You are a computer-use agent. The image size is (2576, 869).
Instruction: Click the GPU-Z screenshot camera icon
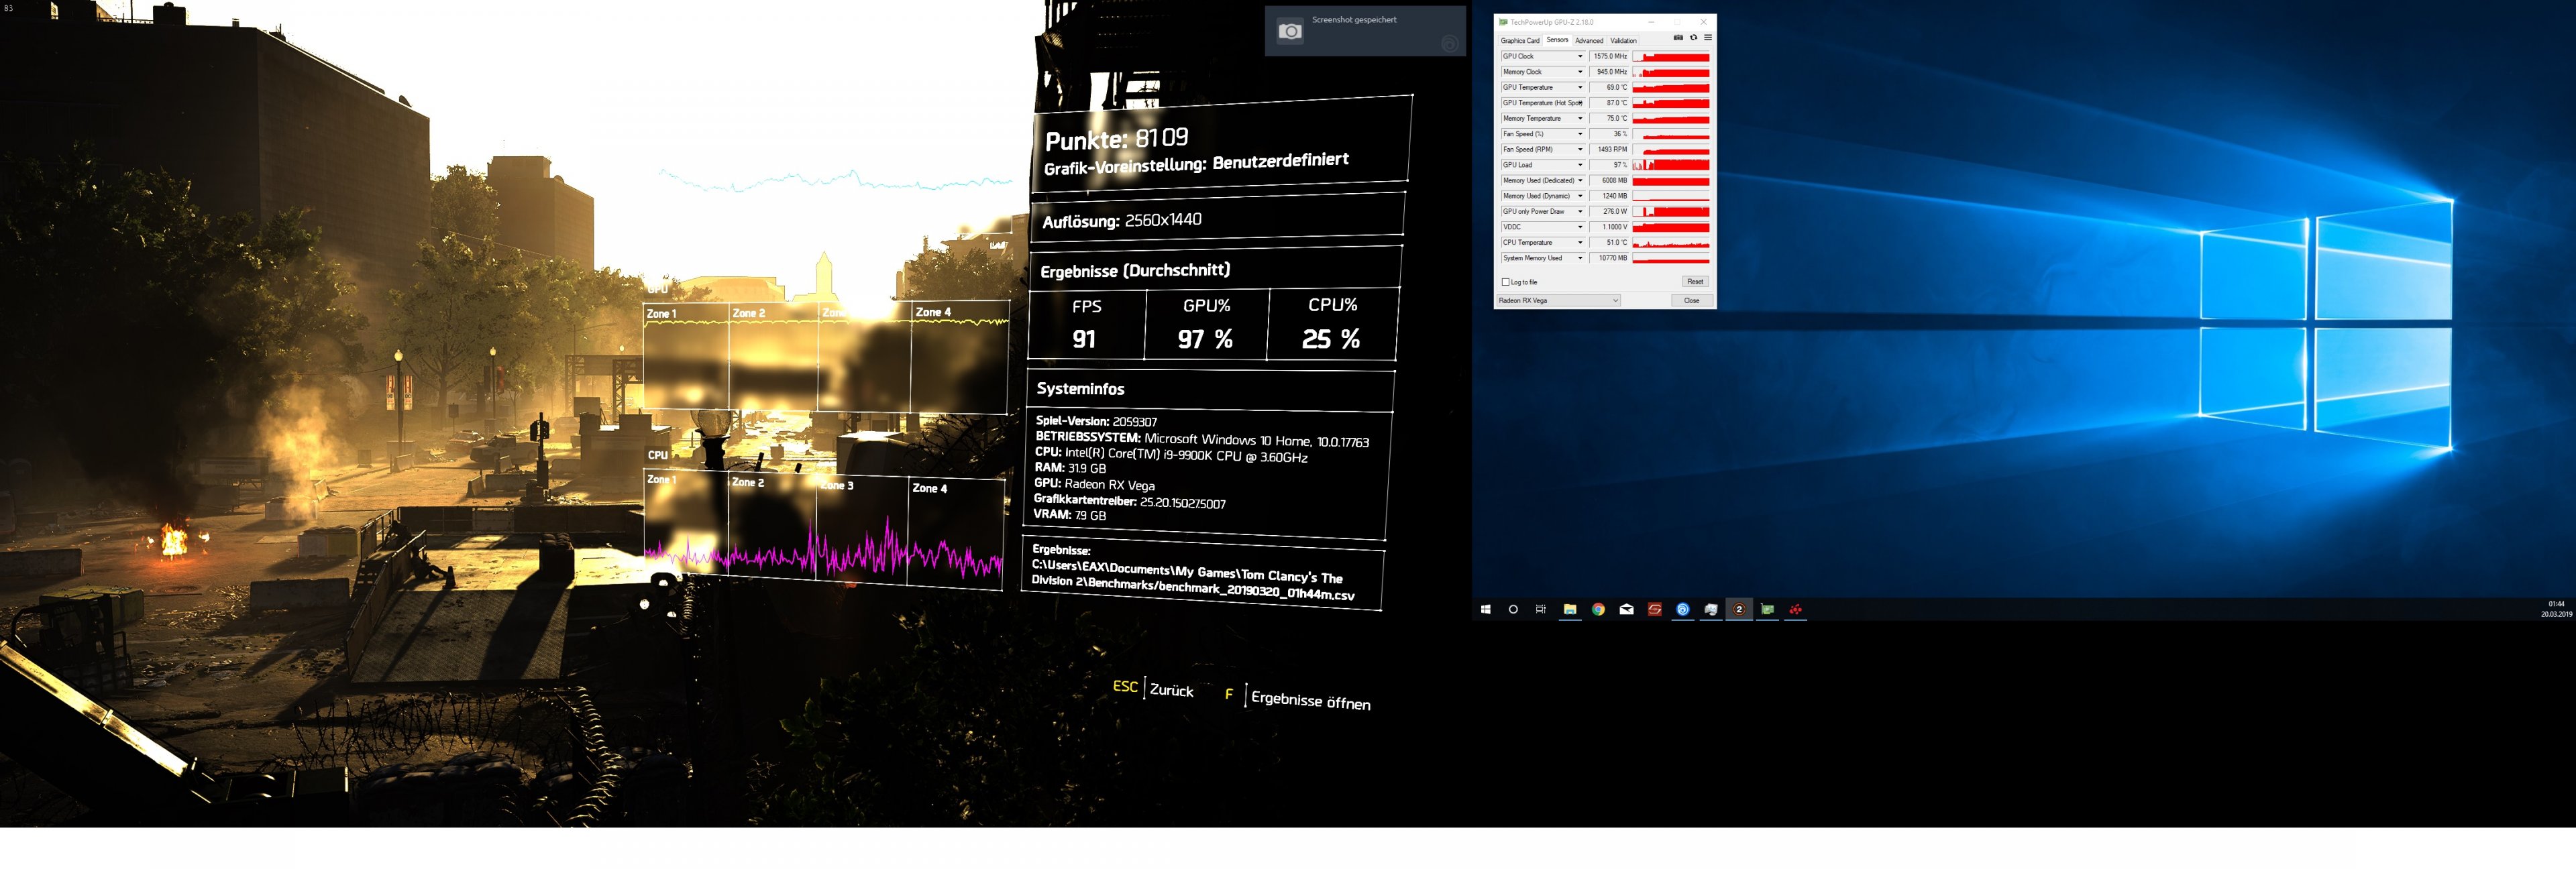pyautogui.click(x=1678, y=38)
